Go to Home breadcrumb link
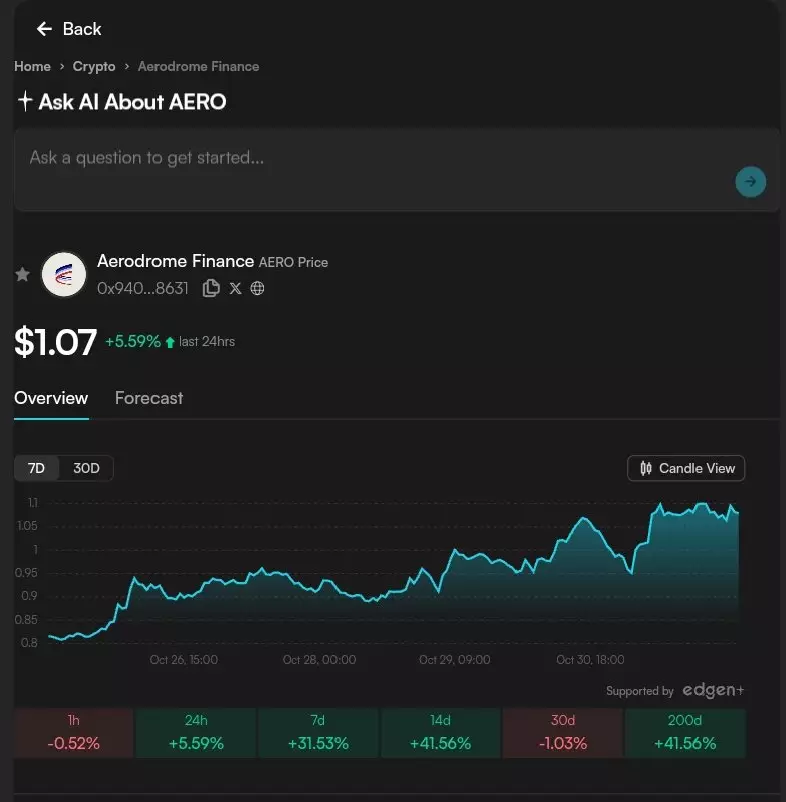 (32, 66)
